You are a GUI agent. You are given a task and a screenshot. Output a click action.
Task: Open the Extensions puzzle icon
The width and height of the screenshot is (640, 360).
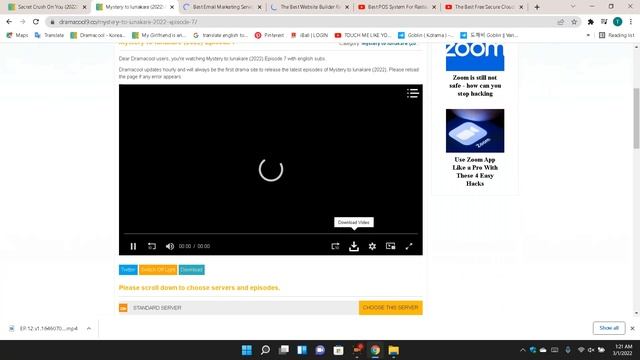(591, 22)
